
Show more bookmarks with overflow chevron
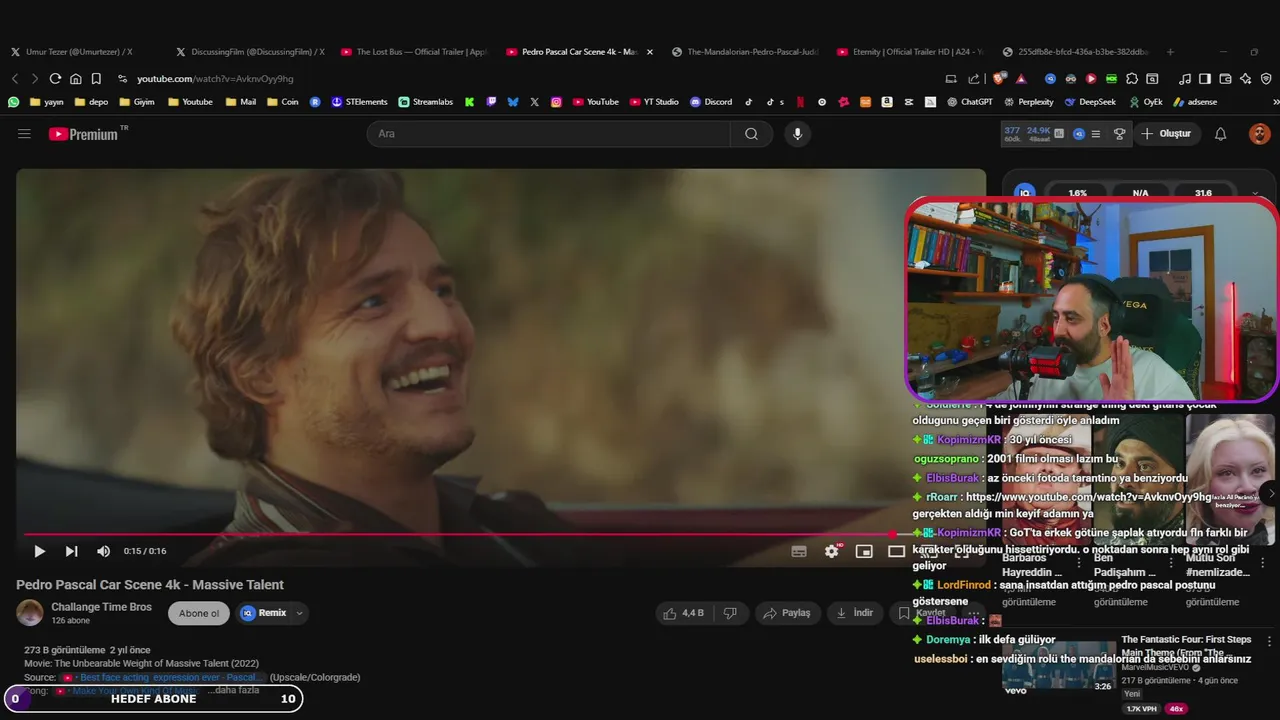pos(1275,101)
